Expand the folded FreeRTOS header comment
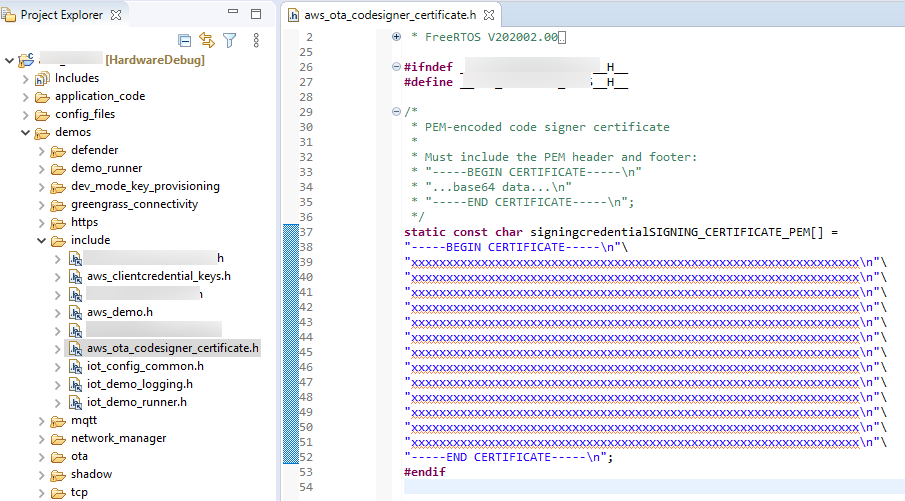 (x=397, y=37)
